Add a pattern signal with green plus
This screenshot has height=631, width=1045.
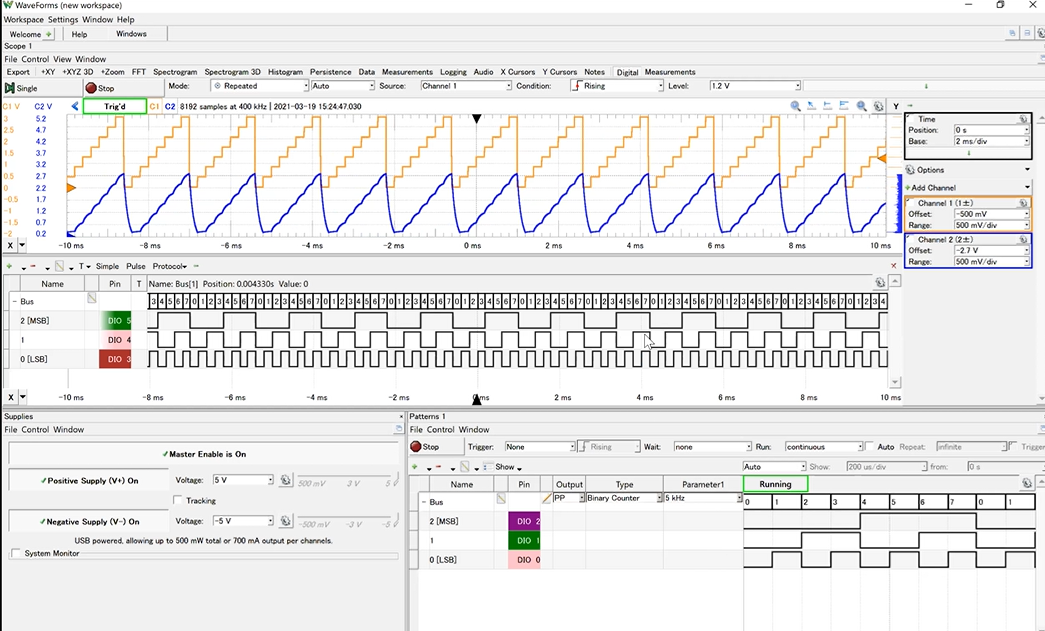point(415,467)
